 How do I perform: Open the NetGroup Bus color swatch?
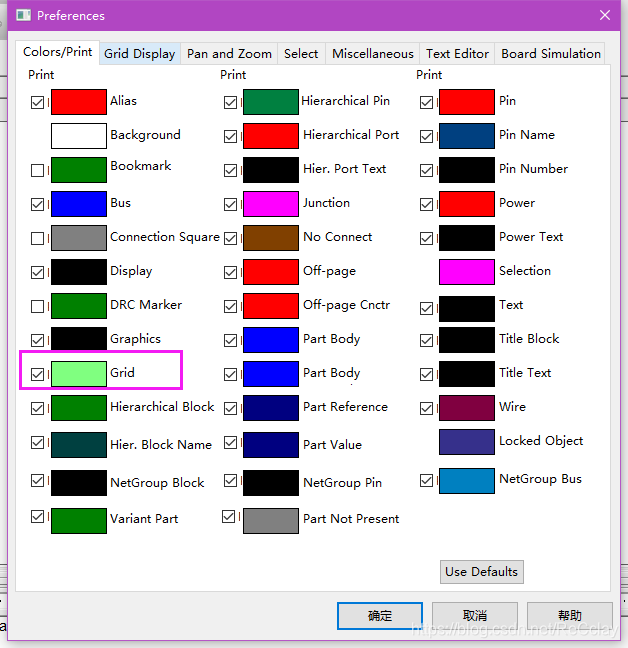[x=467, y=481]
